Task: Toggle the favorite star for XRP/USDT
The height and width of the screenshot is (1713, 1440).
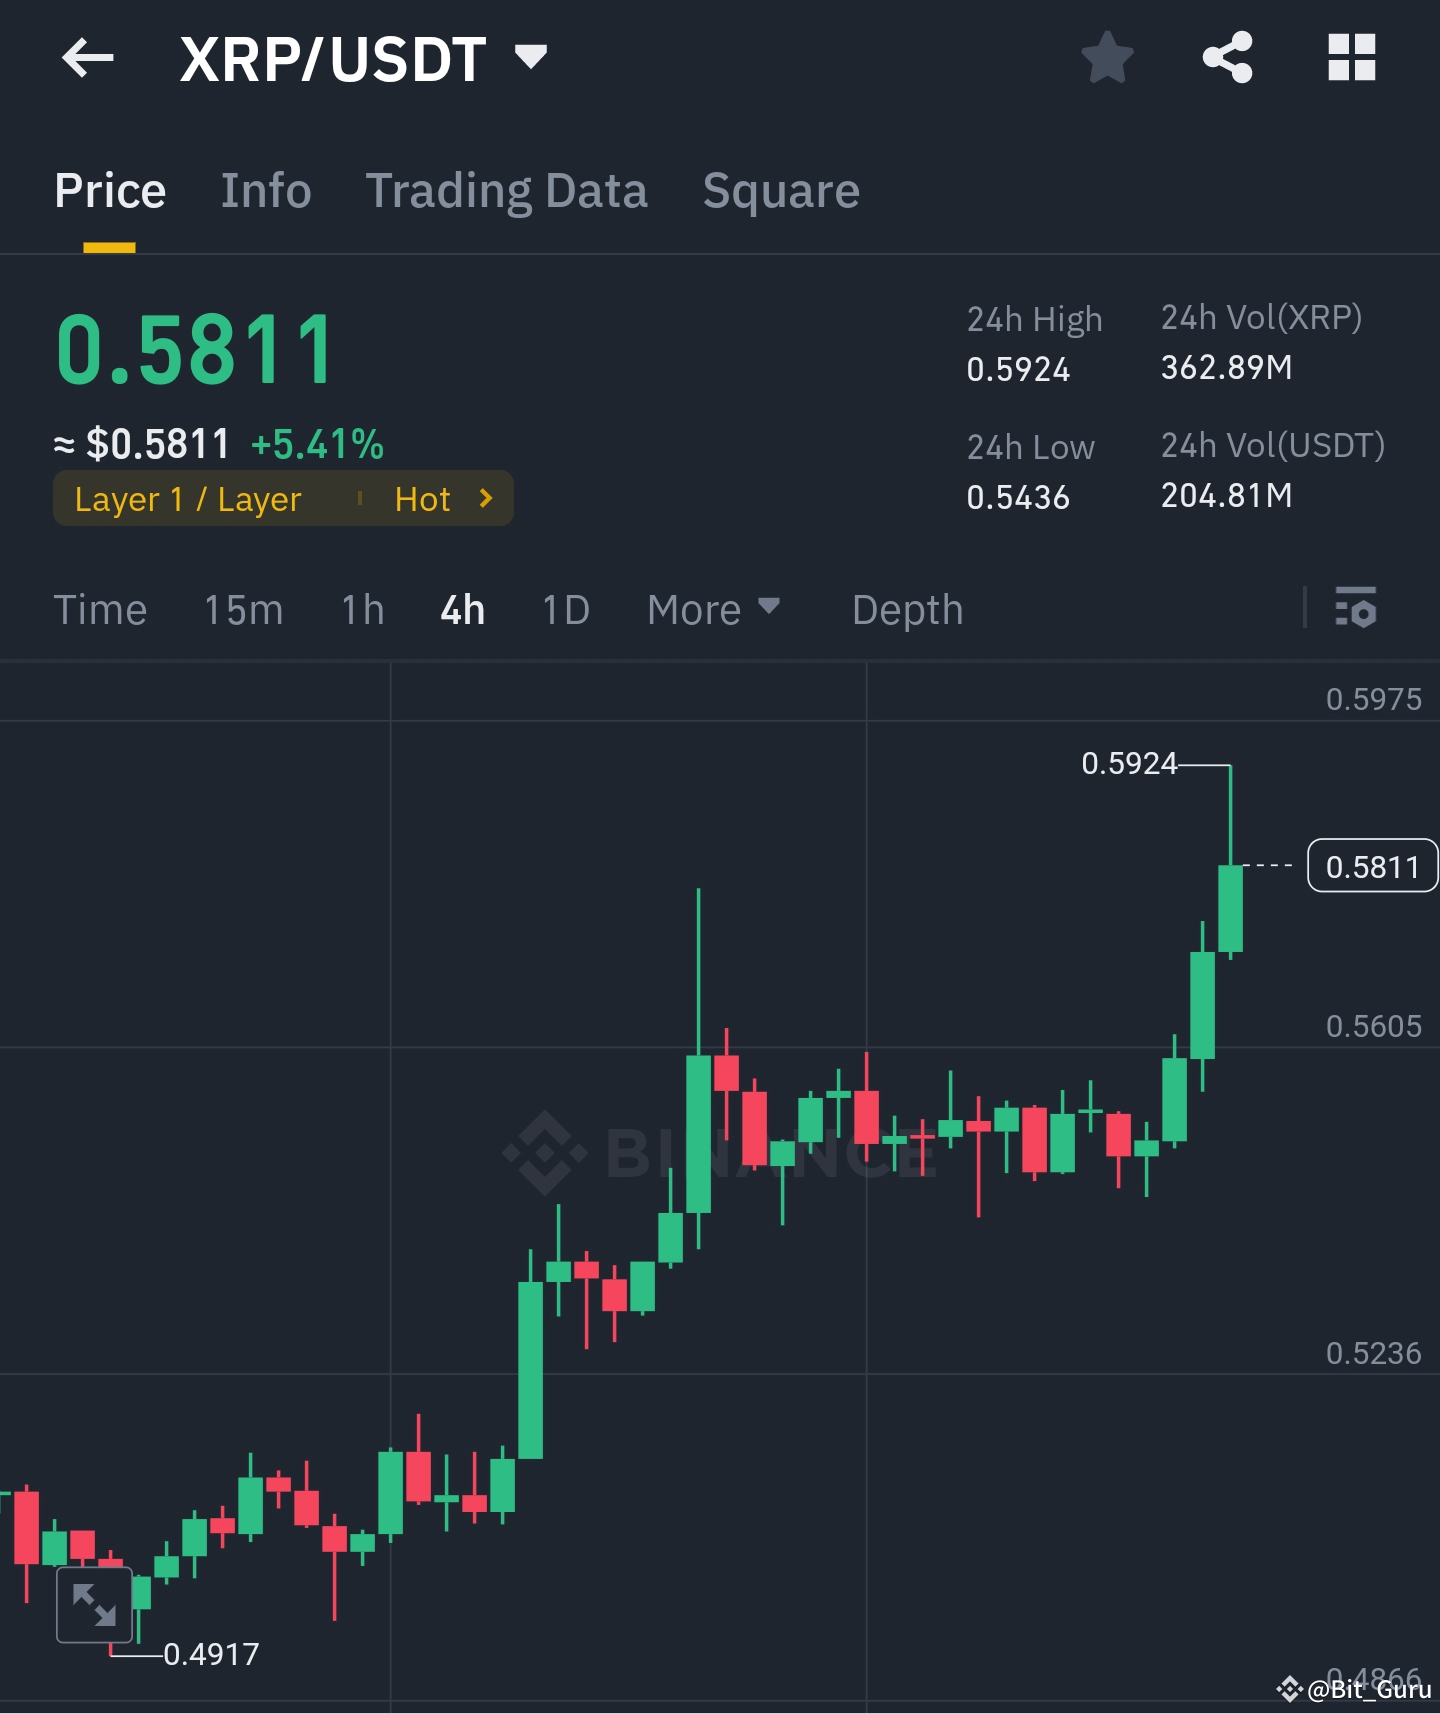Action: pos(1108,58)
